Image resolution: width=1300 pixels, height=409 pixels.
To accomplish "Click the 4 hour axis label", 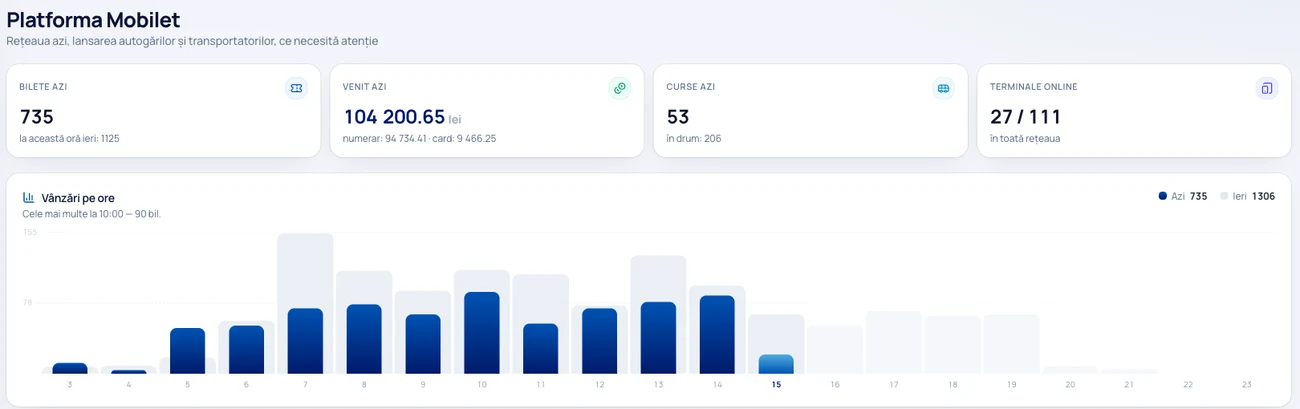I will 128,385.
